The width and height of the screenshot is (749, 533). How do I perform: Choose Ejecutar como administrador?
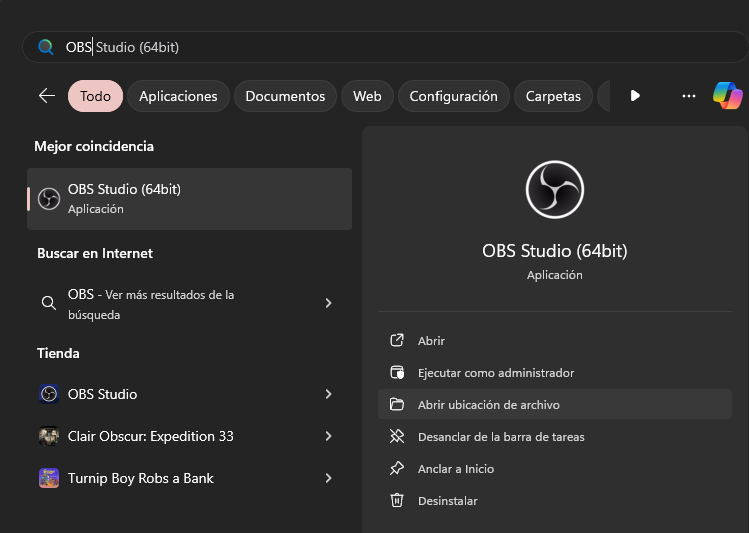click(555, 373)
